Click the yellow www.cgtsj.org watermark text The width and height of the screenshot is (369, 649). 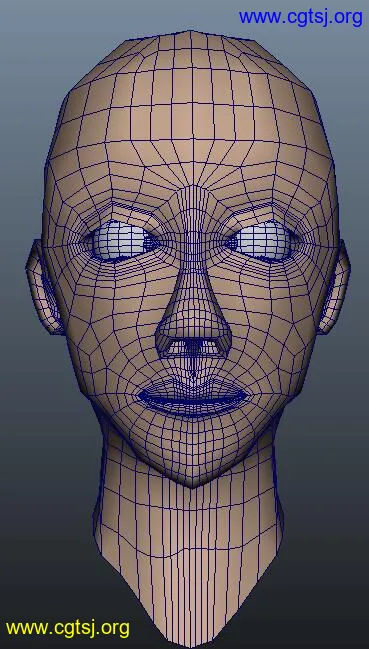pos(68,628)
